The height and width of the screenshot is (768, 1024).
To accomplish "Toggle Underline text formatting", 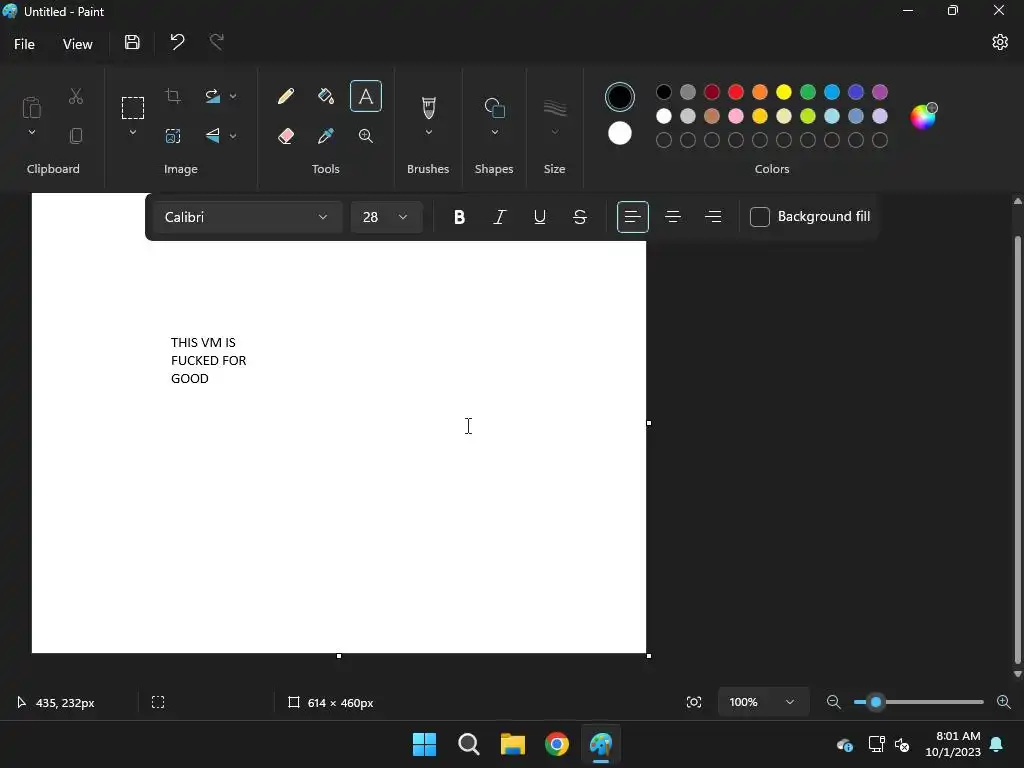I will point(539,217).
